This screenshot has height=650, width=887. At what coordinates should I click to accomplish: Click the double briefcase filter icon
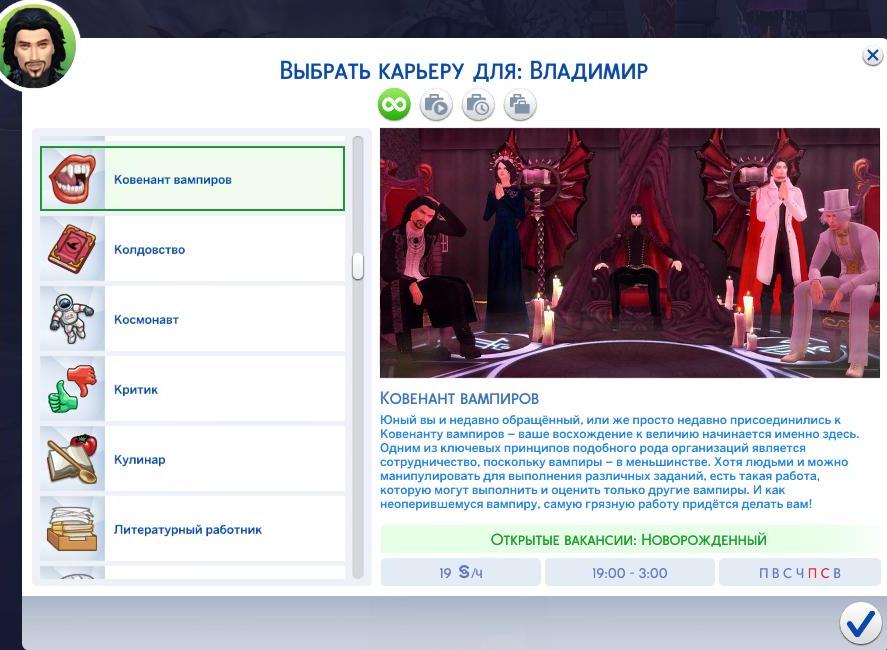click(519, 104)
